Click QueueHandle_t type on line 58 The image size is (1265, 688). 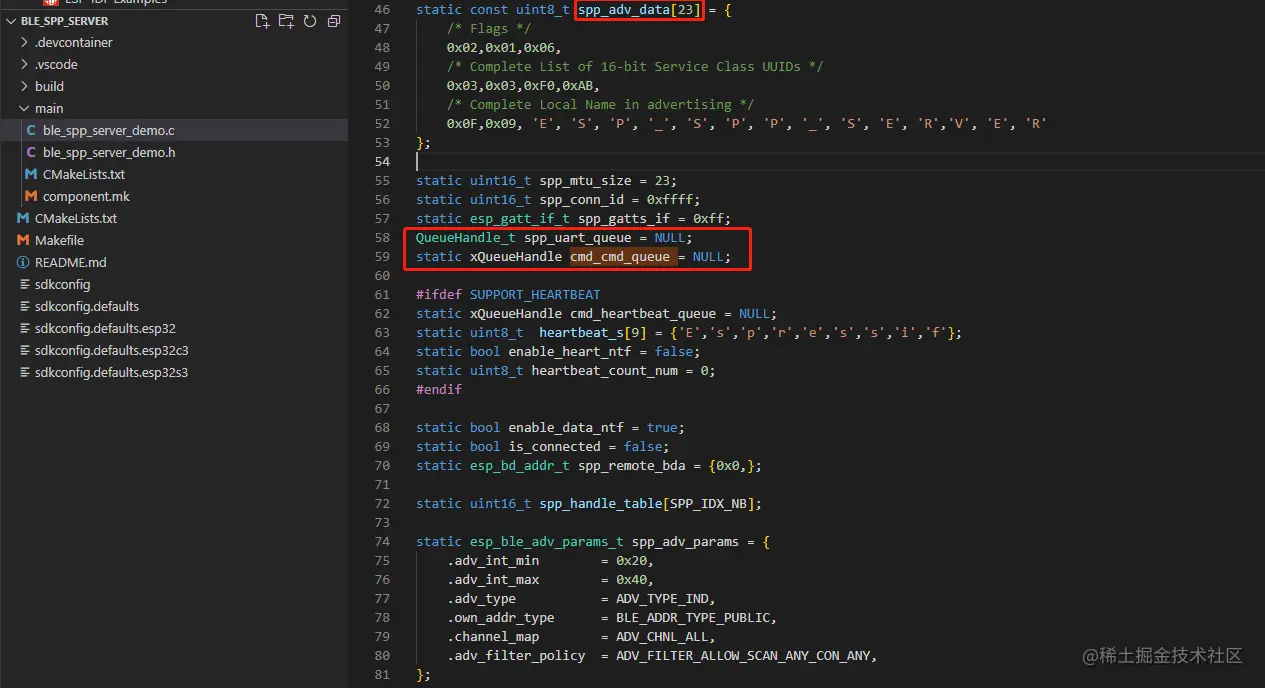click(x=466, y=237)
